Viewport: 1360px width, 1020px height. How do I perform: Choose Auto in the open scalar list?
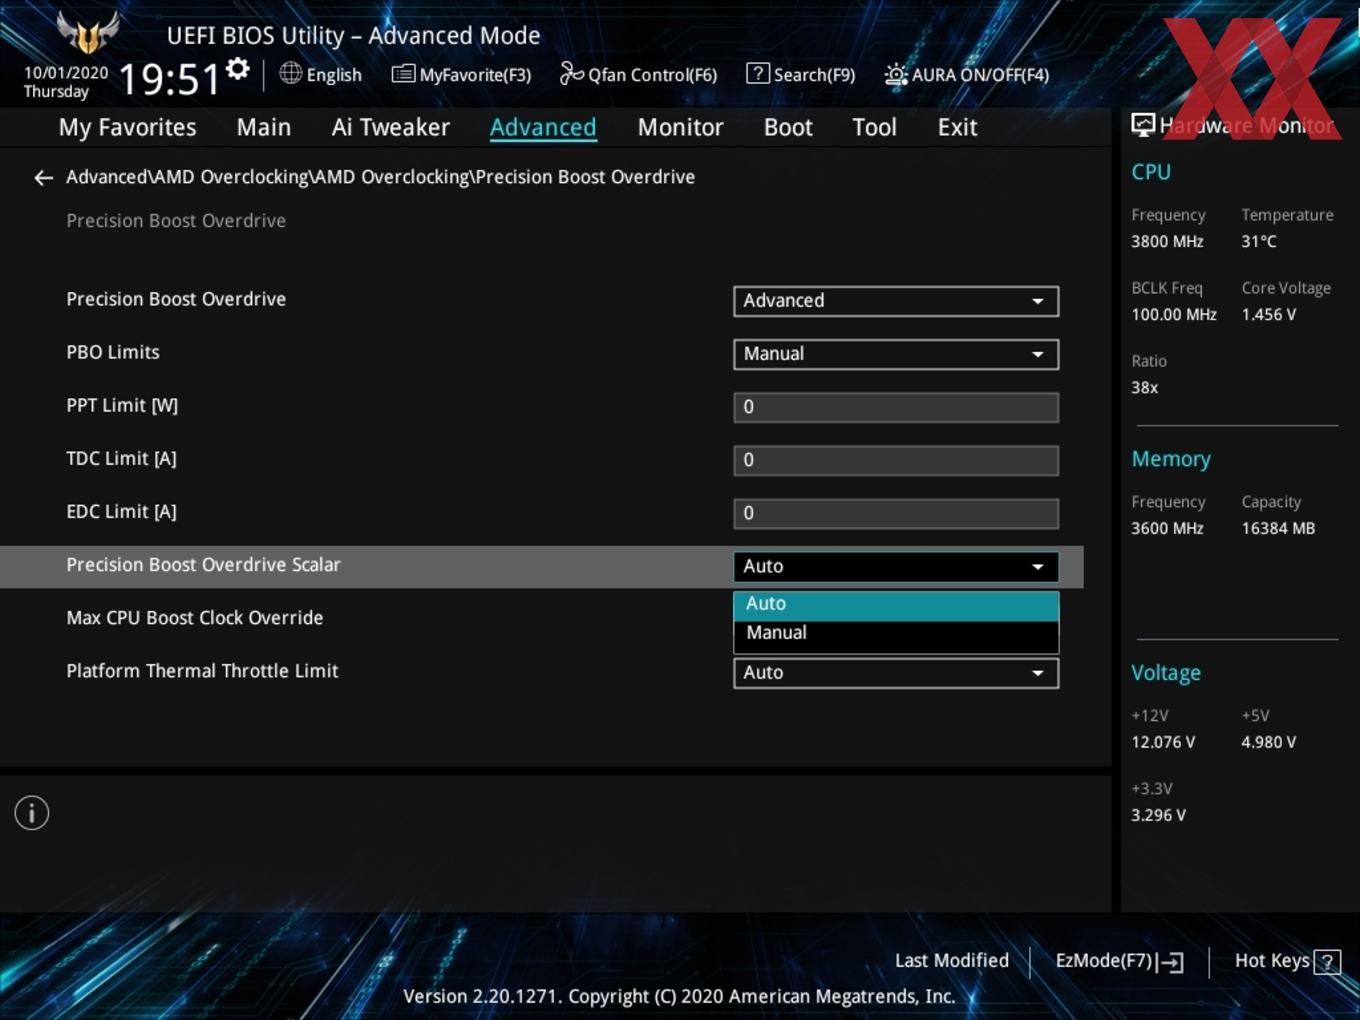(x=896, y=604)
